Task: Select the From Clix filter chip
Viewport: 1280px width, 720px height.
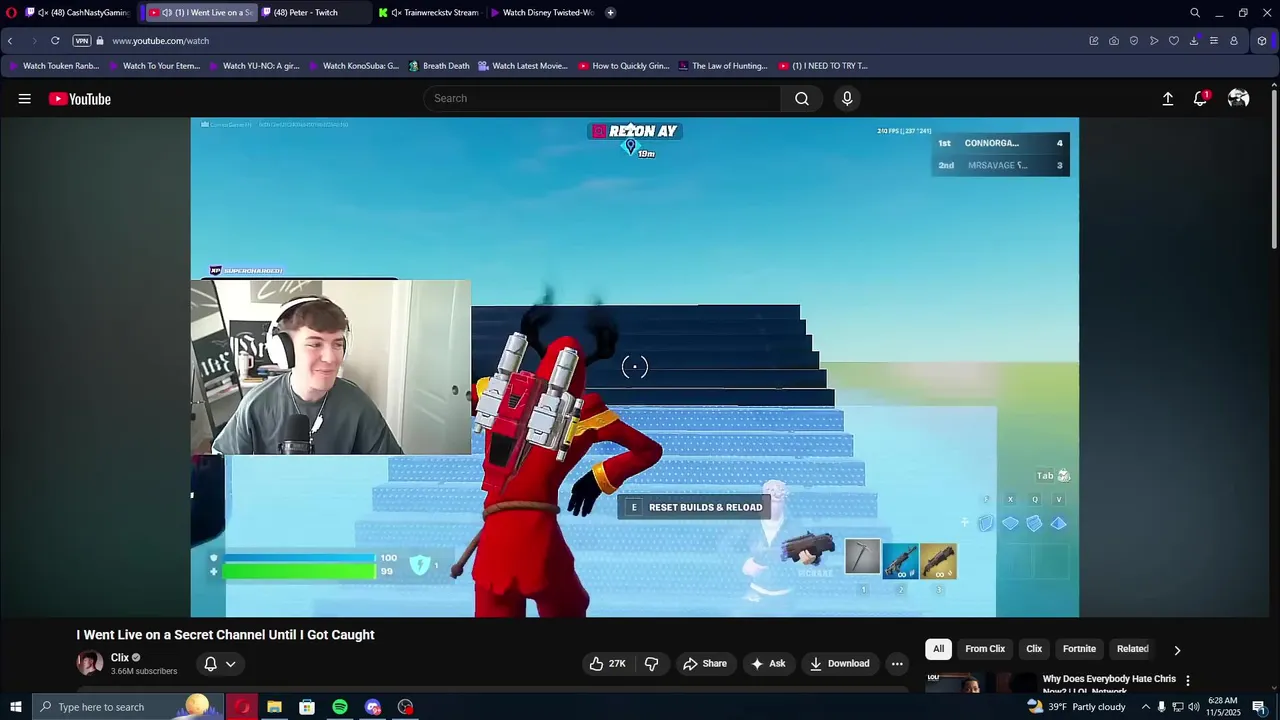Action: 985,649
